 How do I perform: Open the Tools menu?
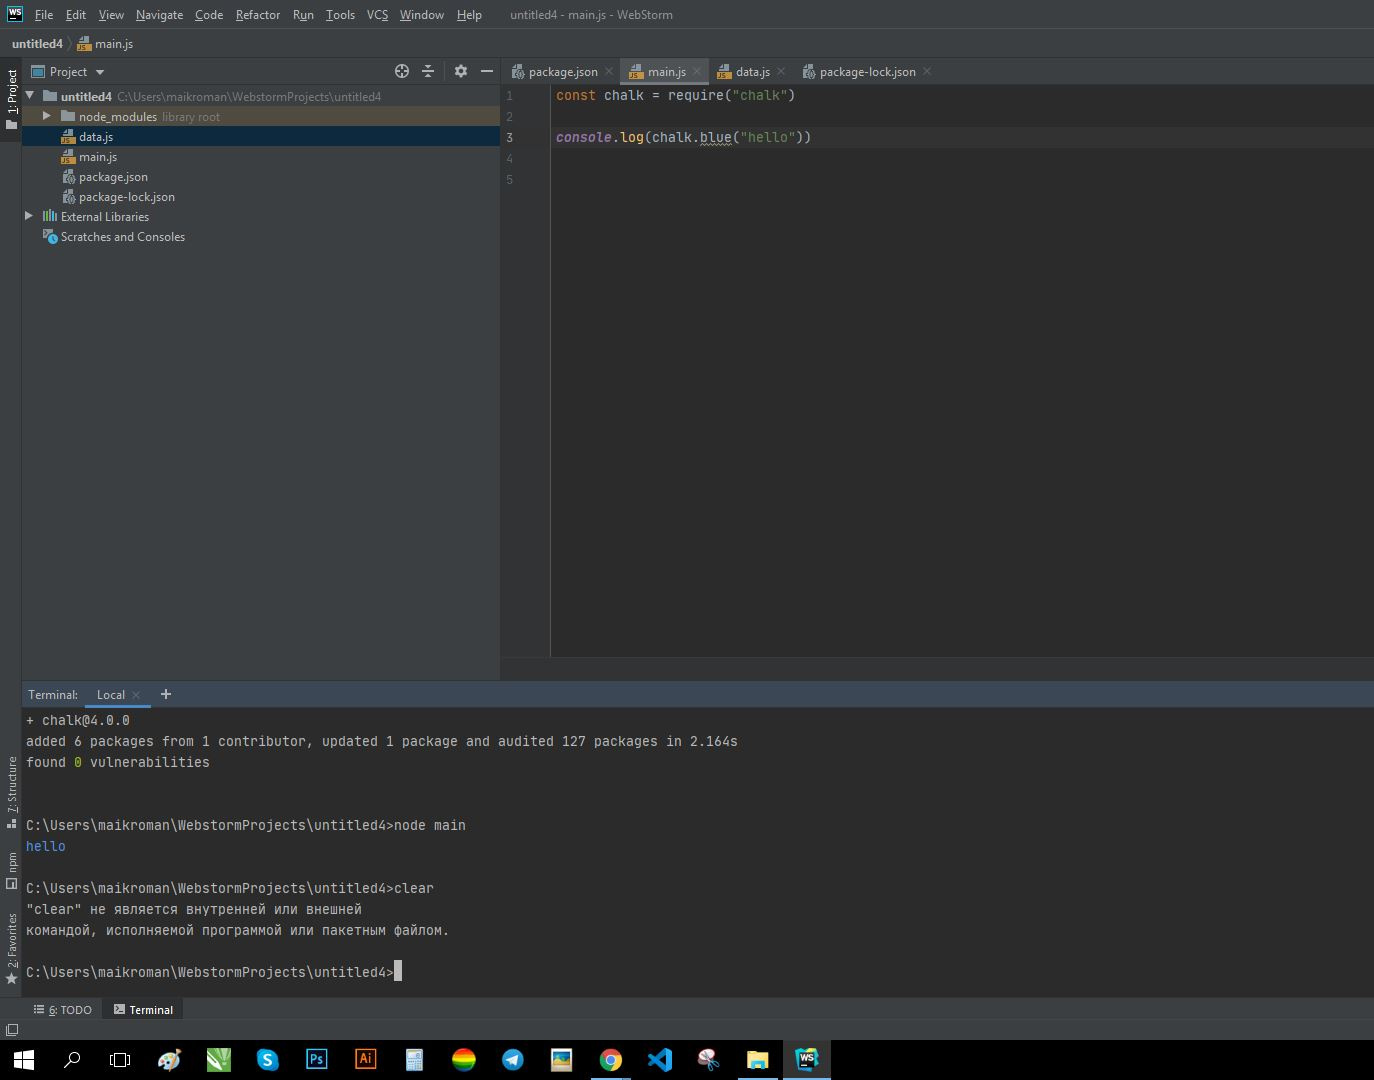coord(340,15)
